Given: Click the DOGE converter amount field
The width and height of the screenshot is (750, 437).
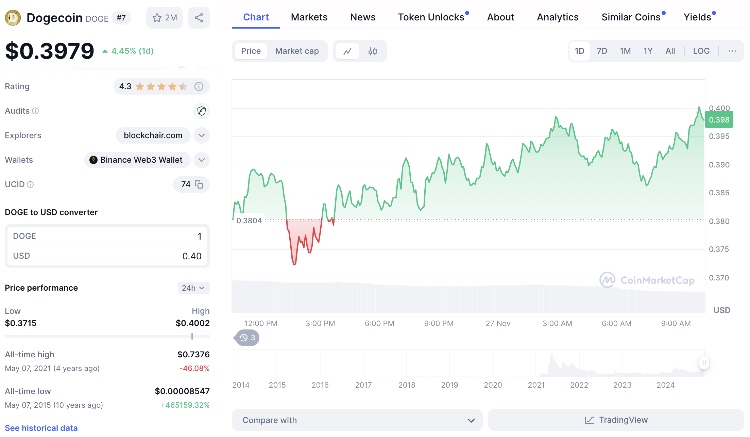Looking at the screenshot, I should click(x=107, y=236).
